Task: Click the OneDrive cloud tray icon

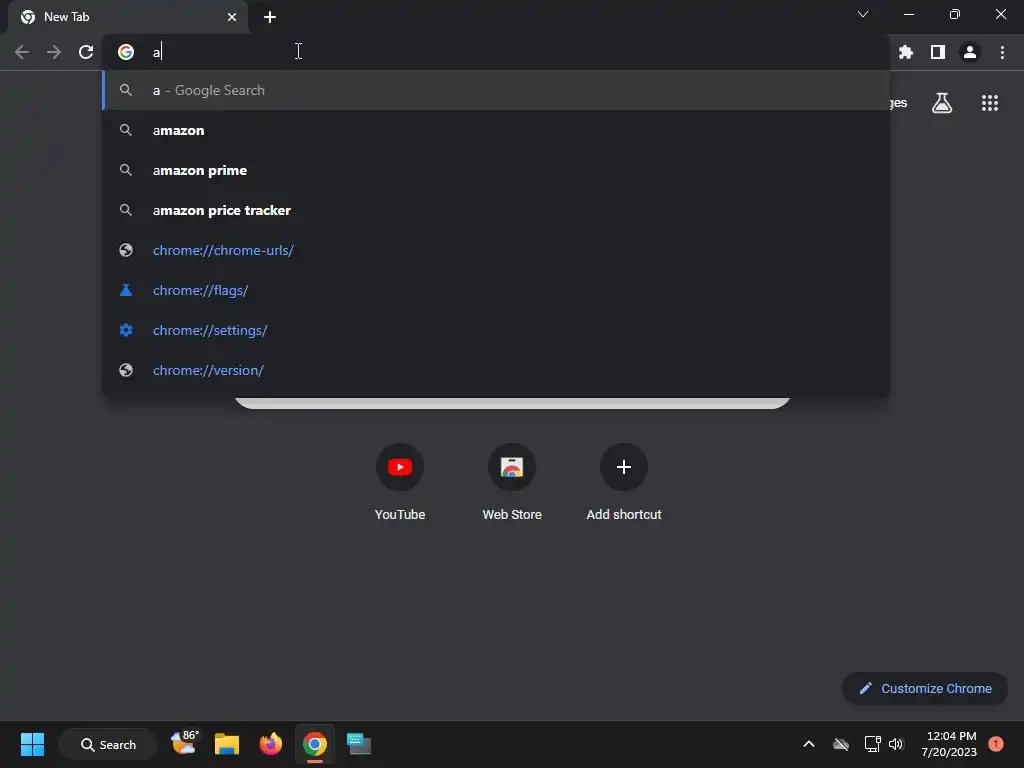Action: tap(840, 744)
